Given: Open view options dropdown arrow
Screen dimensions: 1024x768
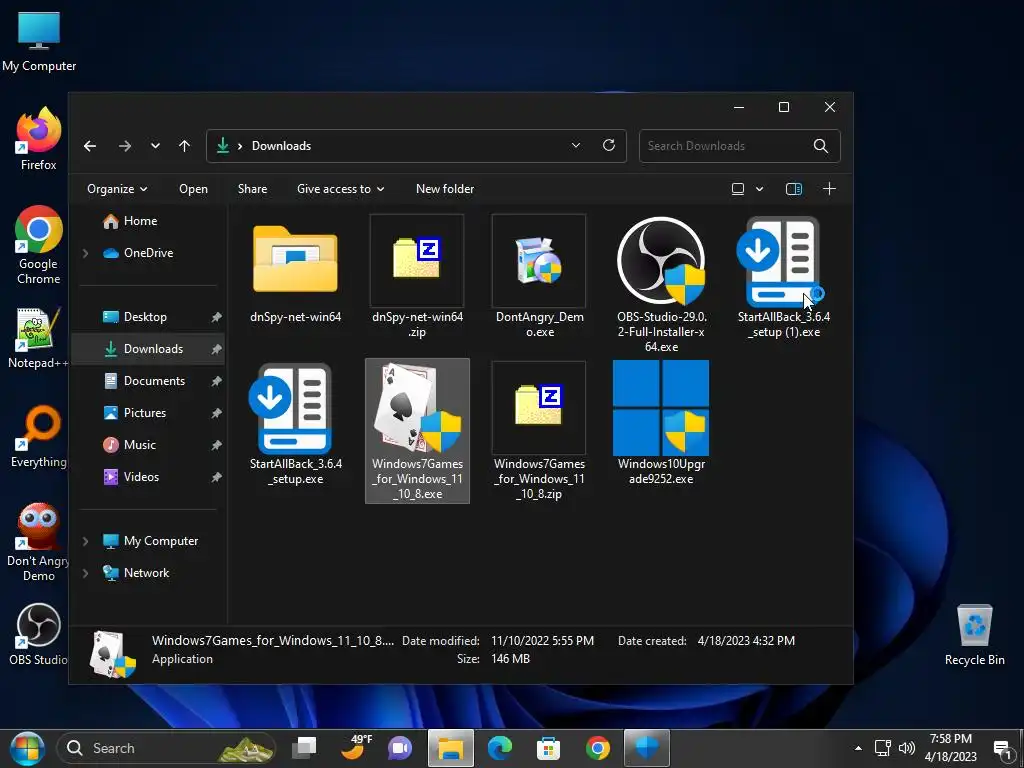Looking at the screenshot, I should coord(760,189).
